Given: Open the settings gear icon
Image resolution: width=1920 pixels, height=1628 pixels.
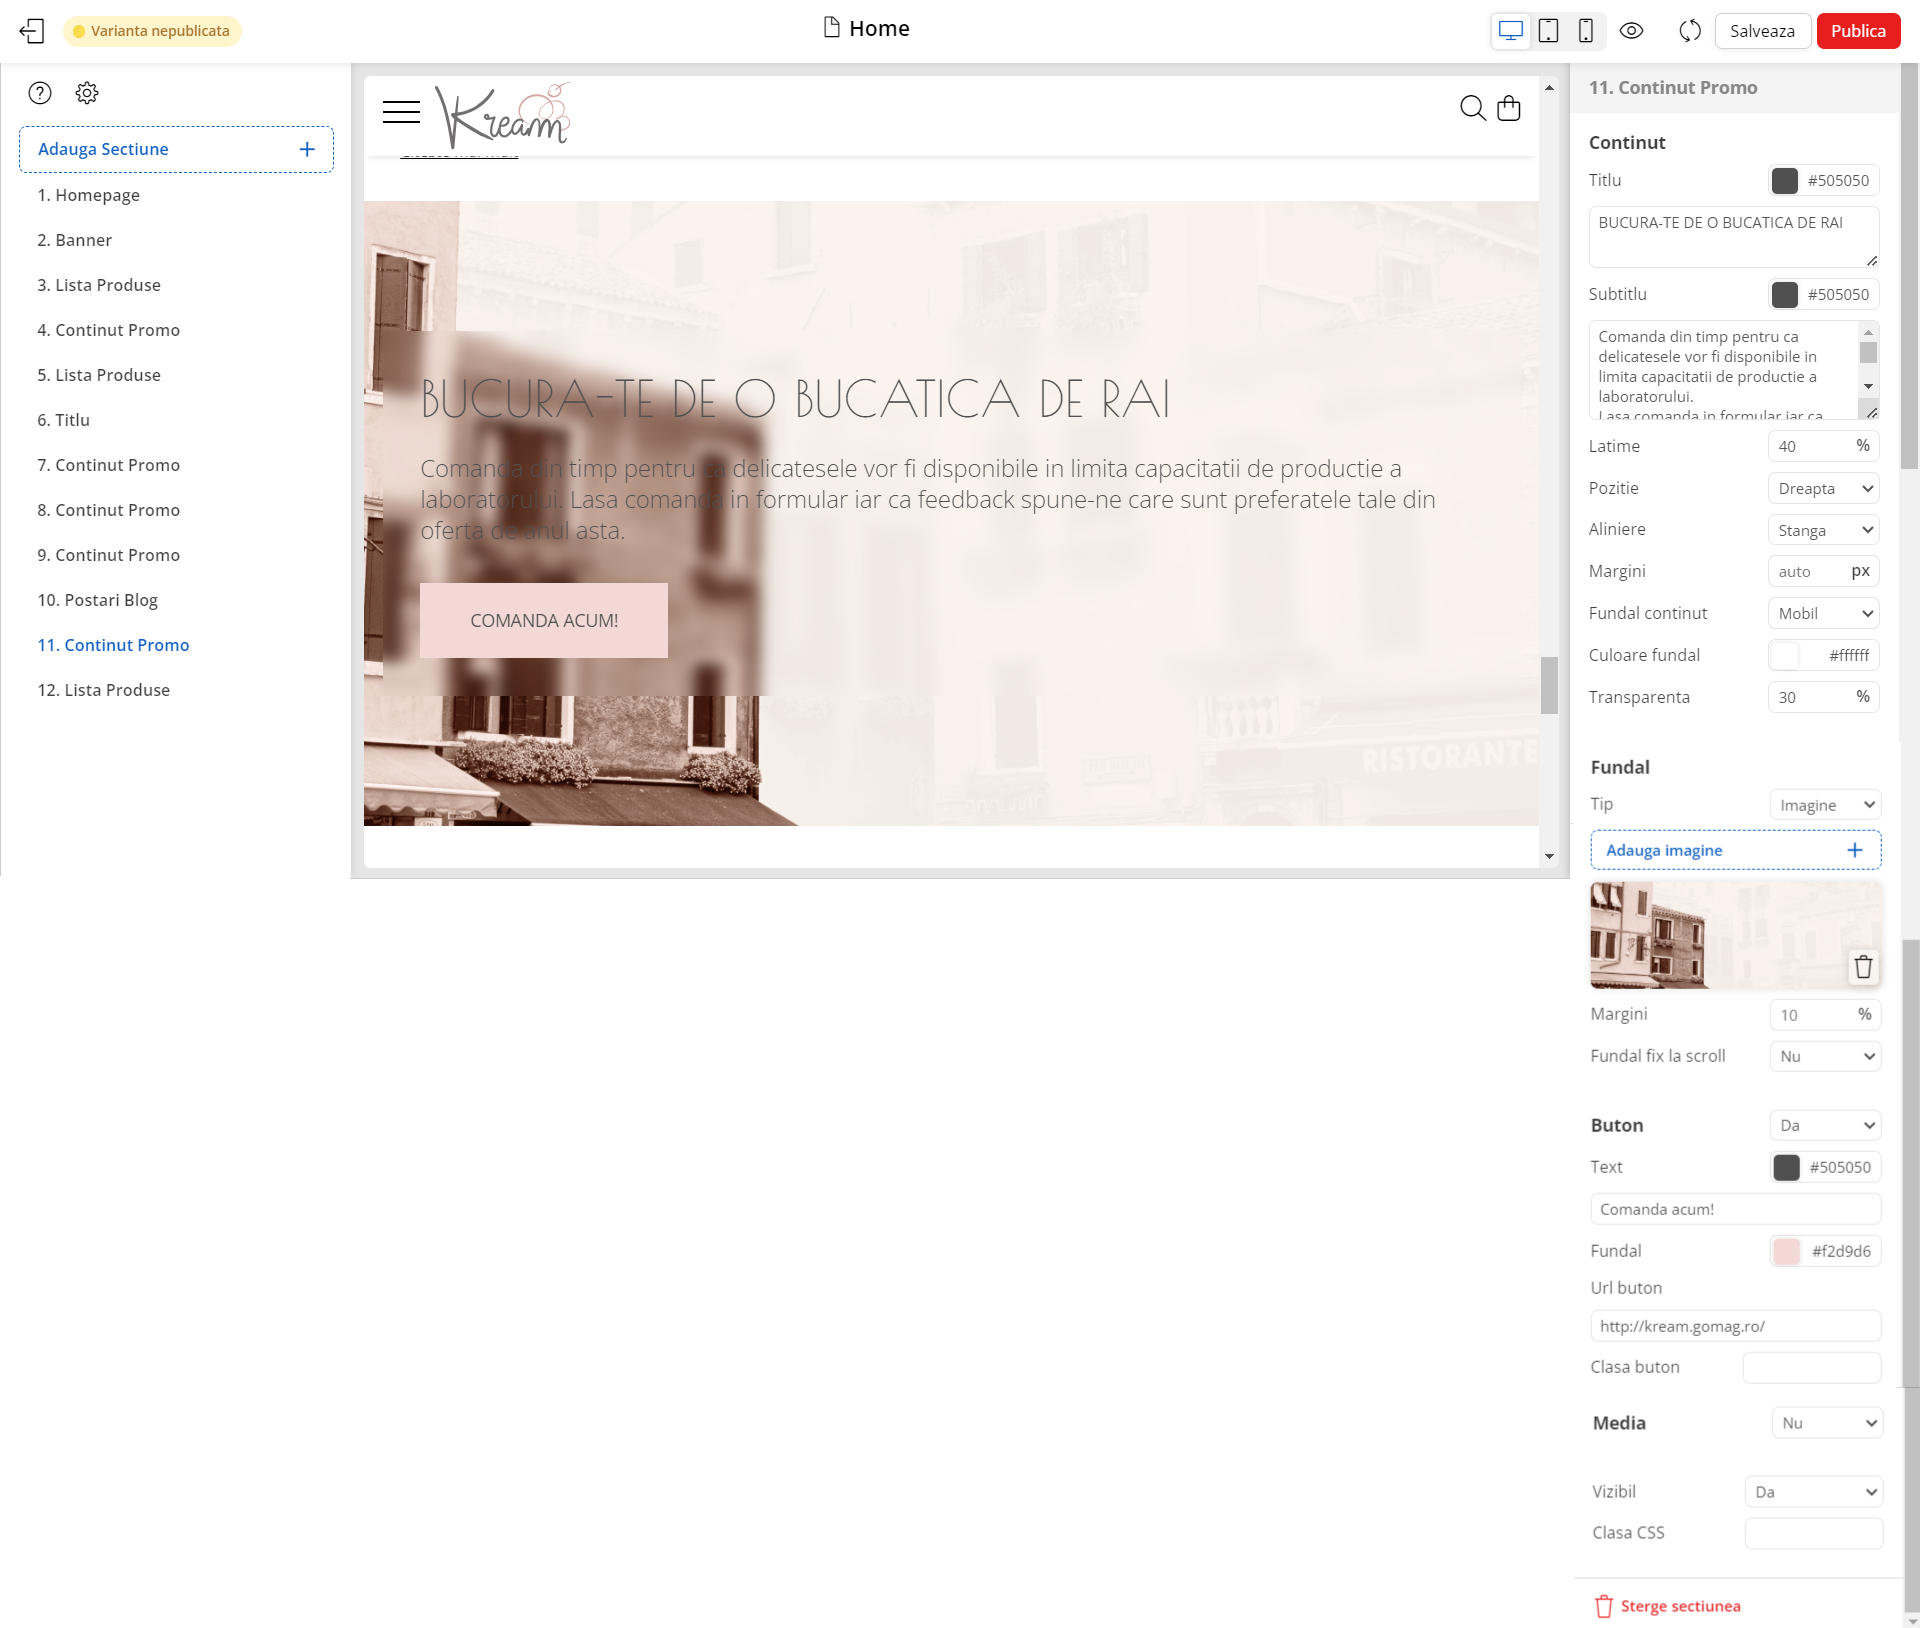Looking at the screenshot, I should click(87, 93).
